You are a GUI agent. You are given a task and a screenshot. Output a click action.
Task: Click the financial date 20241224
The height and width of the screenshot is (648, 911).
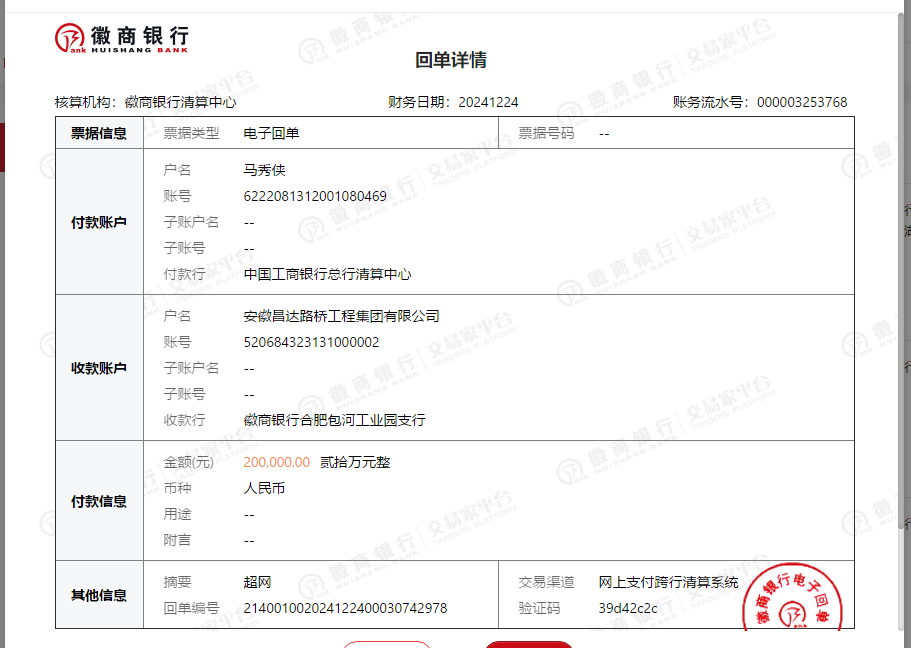click(488, 102)
